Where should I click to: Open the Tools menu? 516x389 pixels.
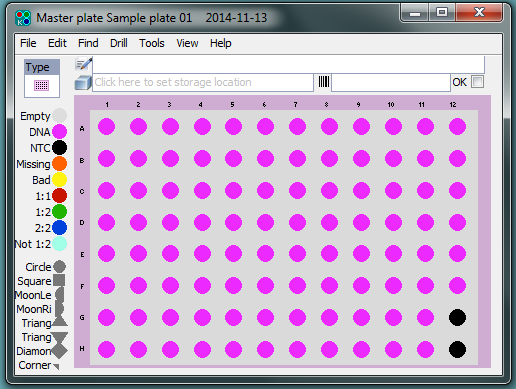tap(152, 43)
